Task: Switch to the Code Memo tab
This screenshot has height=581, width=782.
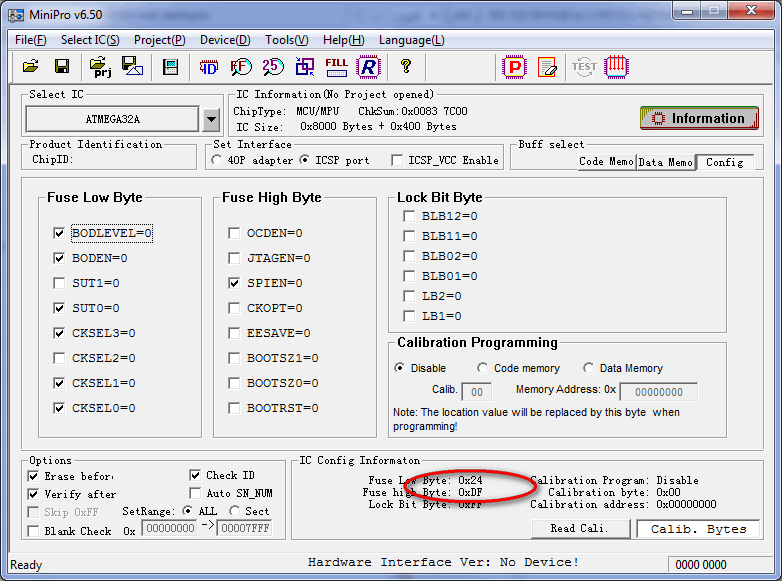Action: (x=606, y=161)
